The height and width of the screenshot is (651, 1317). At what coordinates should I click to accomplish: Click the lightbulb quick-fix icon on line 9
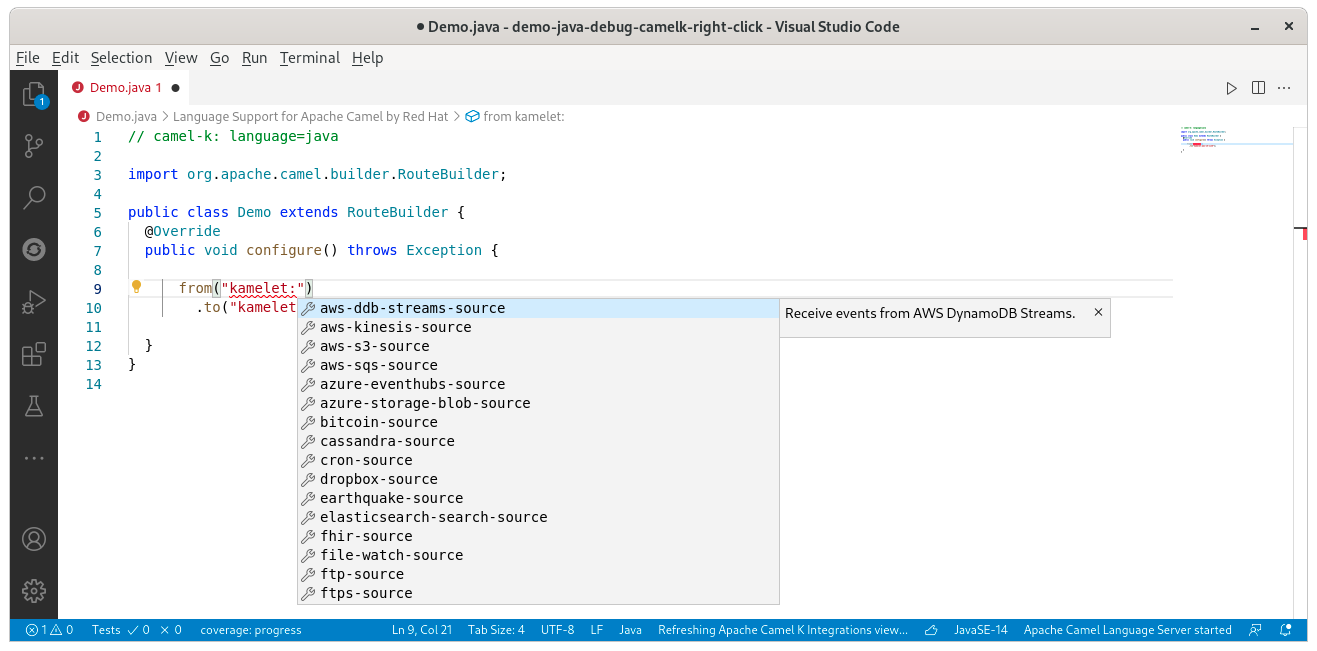(x=138, y=288)
